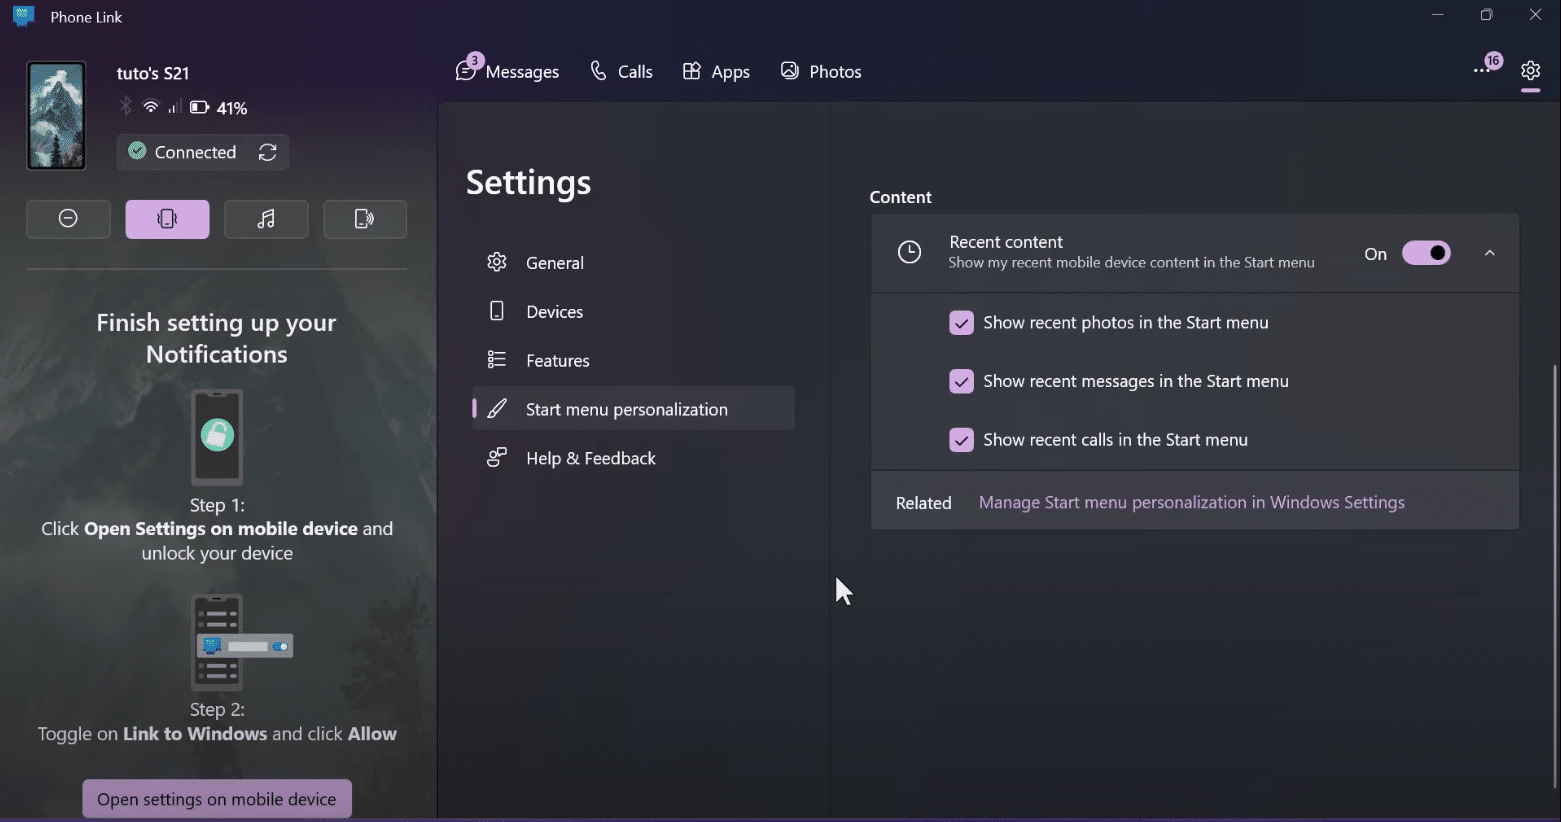
Task: Go to the Photos tab
Action: pyautogui.click(x=821, y=71)
